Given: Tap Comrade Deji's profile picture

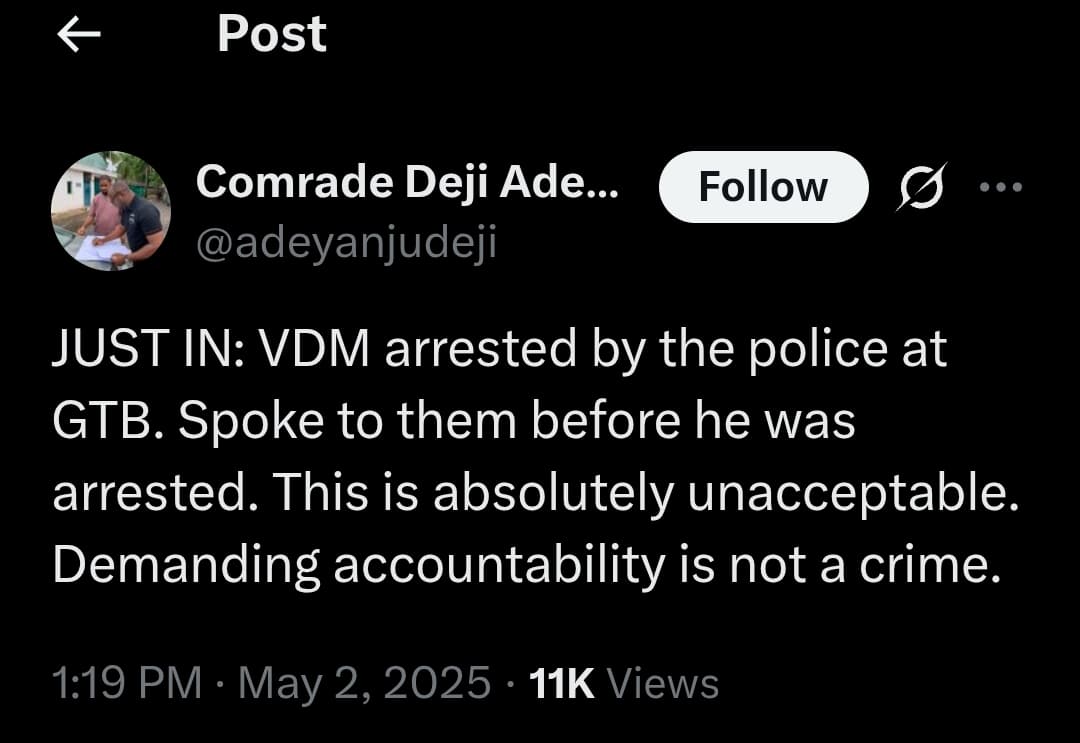Looking at the screenshot, I should 111,211.
